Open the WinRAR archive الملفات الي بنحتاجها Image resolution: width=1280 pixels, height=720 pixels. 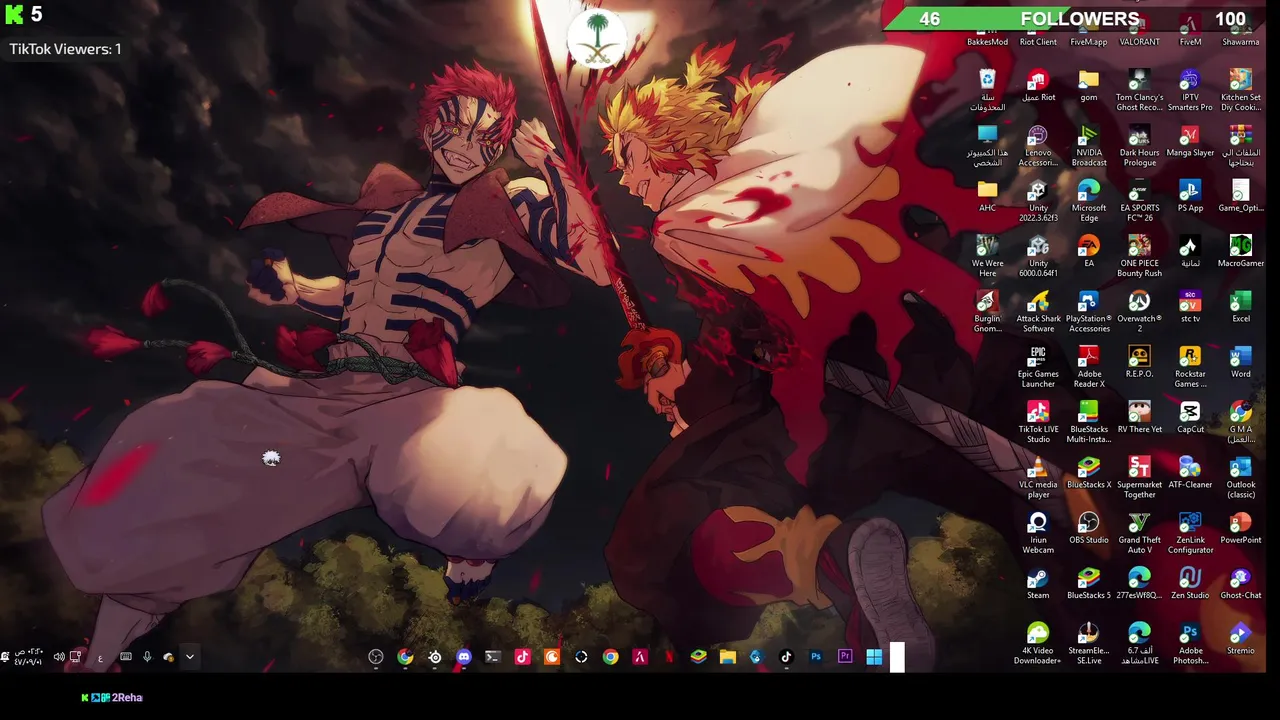coord(1241,145)
